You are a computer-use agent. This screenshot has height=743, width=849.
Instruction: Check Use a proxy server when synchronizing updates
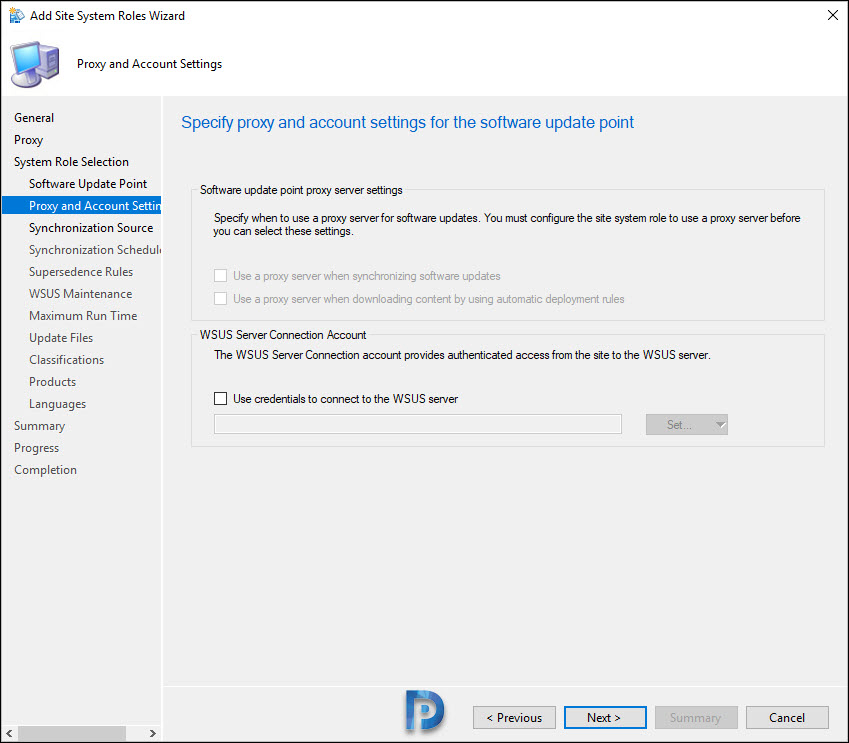pos(220,276)
